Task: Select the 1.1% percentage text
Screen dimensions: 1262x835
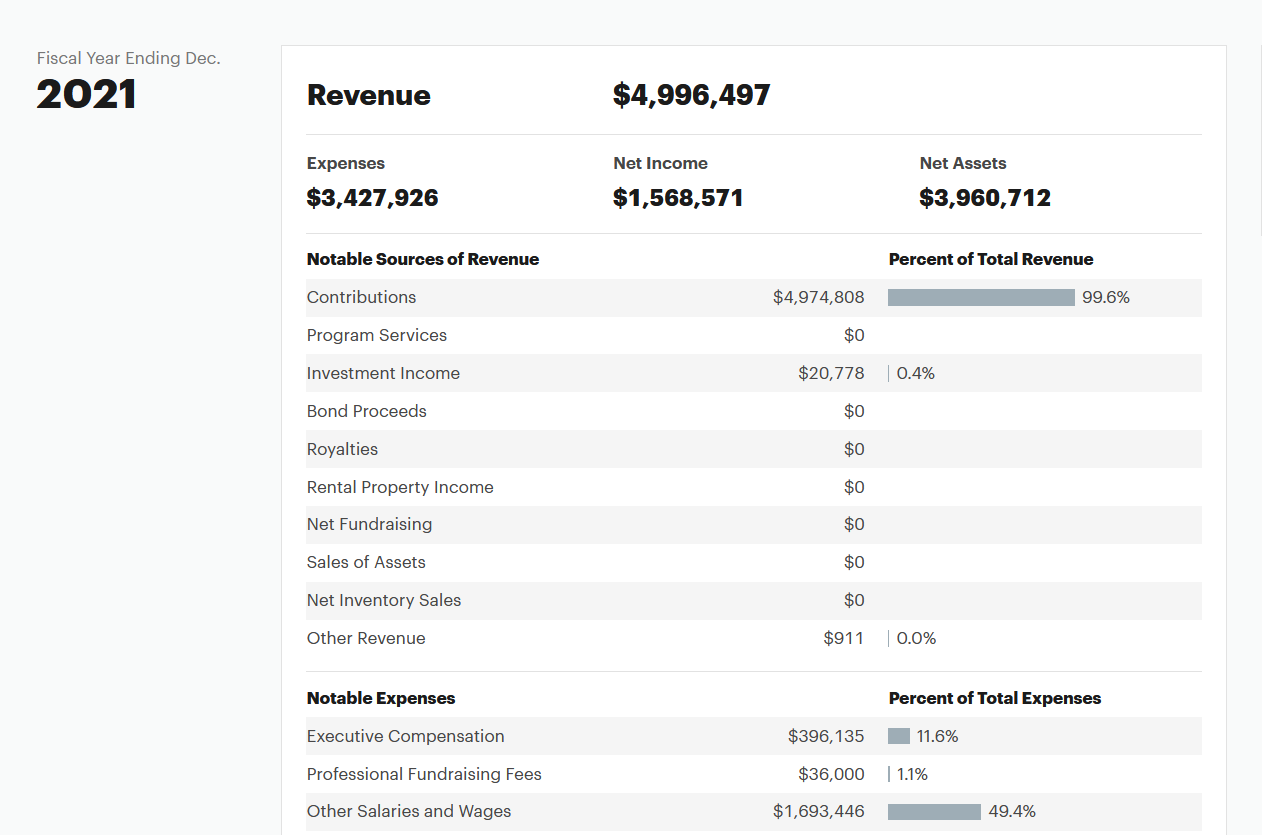Action: [x=913, y=774]
